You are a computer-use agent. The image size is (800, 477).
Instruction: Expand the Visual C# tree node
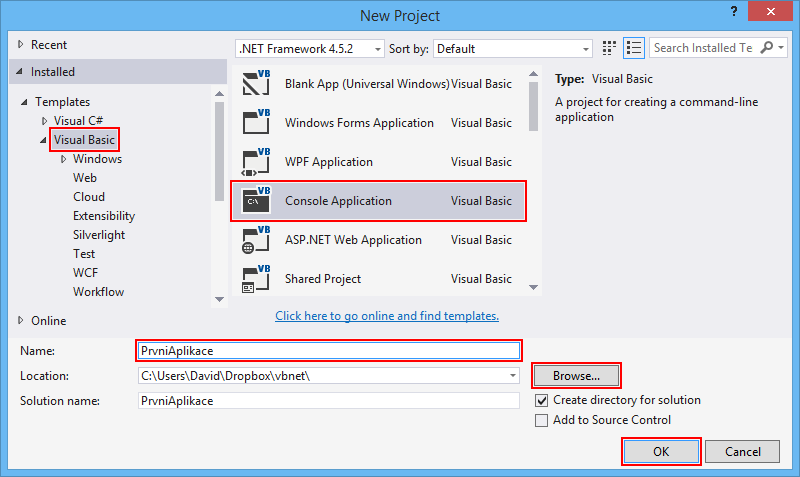(44, 121)
